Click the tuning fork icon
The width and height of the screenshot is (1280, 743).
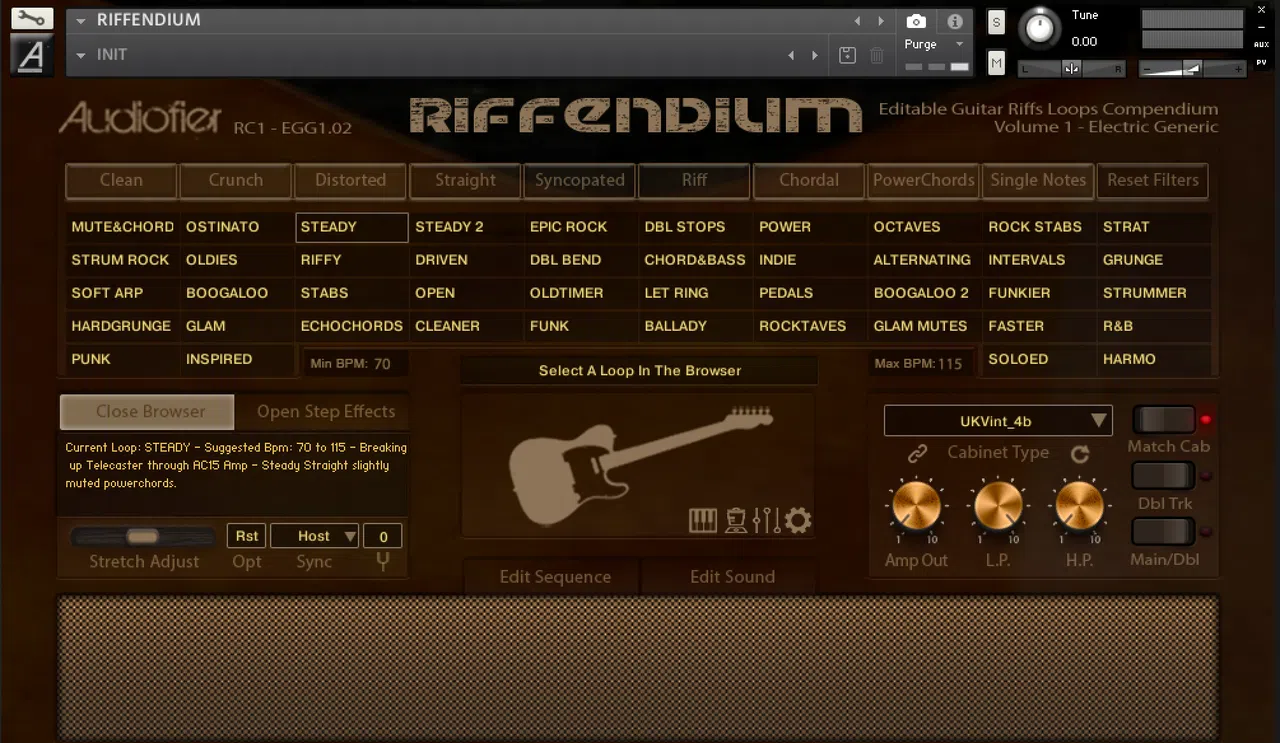point(382,561)
